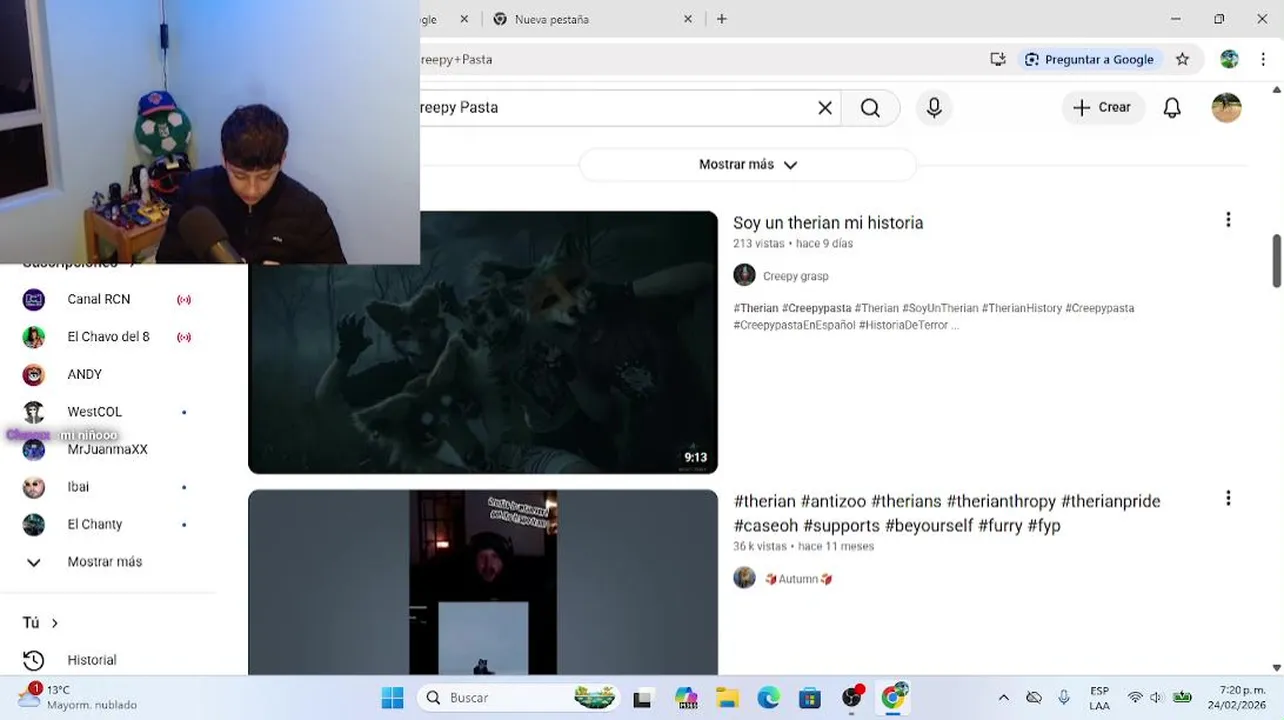Open the Crear upload menu
Screen dimensions: 1284x720
point(1103,108)
